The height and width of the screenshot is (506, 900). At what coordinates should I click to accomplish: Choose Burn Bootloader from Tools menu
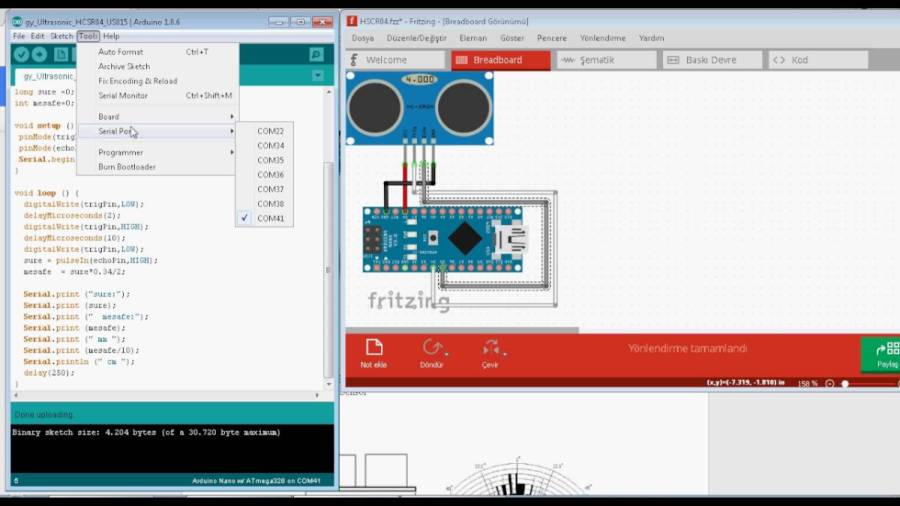click(158, 166)
